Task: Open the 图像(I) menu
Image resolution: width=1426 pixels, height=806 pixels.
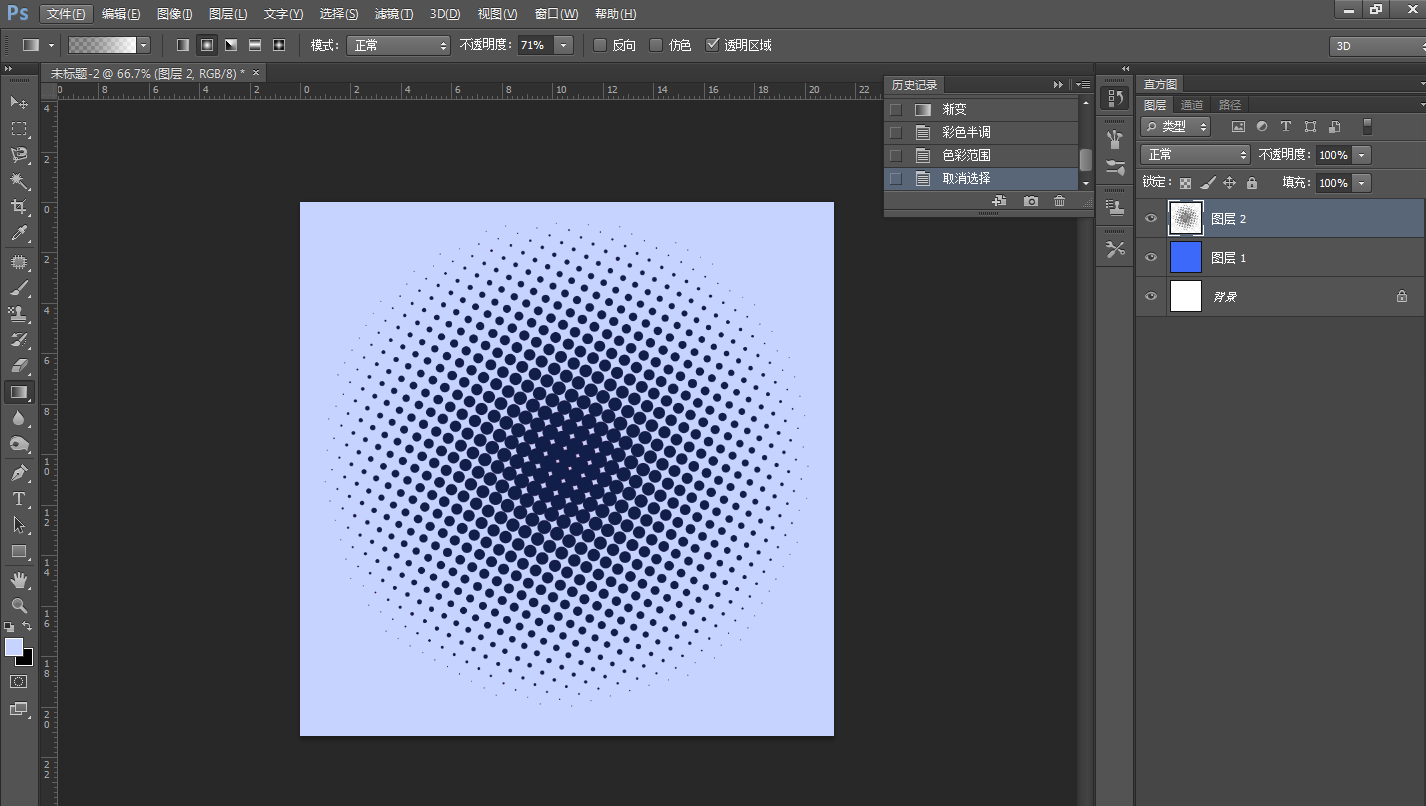Action: click(176, 14)
